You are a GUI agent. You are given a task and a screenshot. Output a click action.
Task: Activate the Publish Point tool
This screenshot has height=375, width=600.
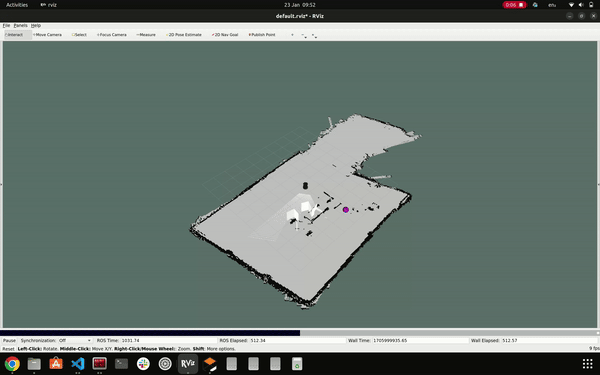pyautogui.click(x=262, y=35)
